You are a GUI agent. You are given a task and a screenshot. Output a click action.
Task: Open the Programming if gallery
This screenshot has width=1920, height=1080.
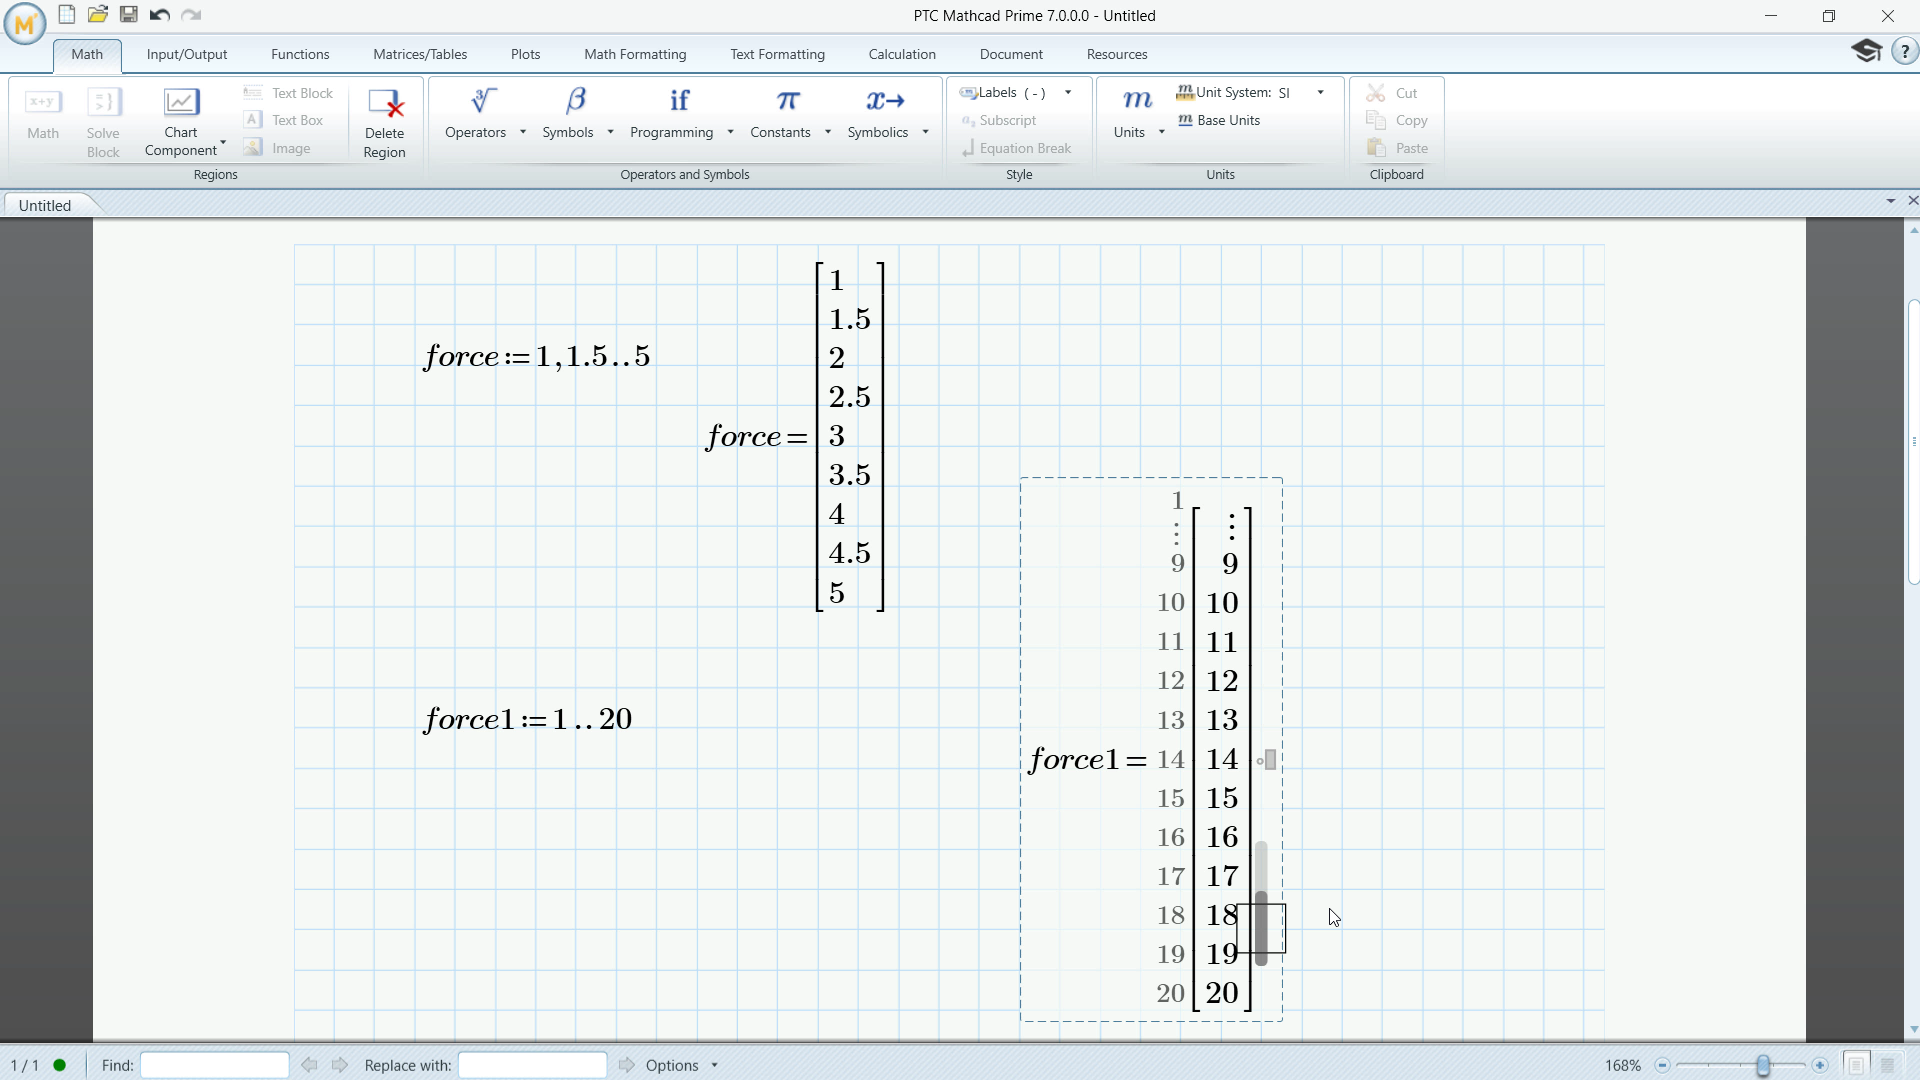pyautogui.click(x=680, y=112)
